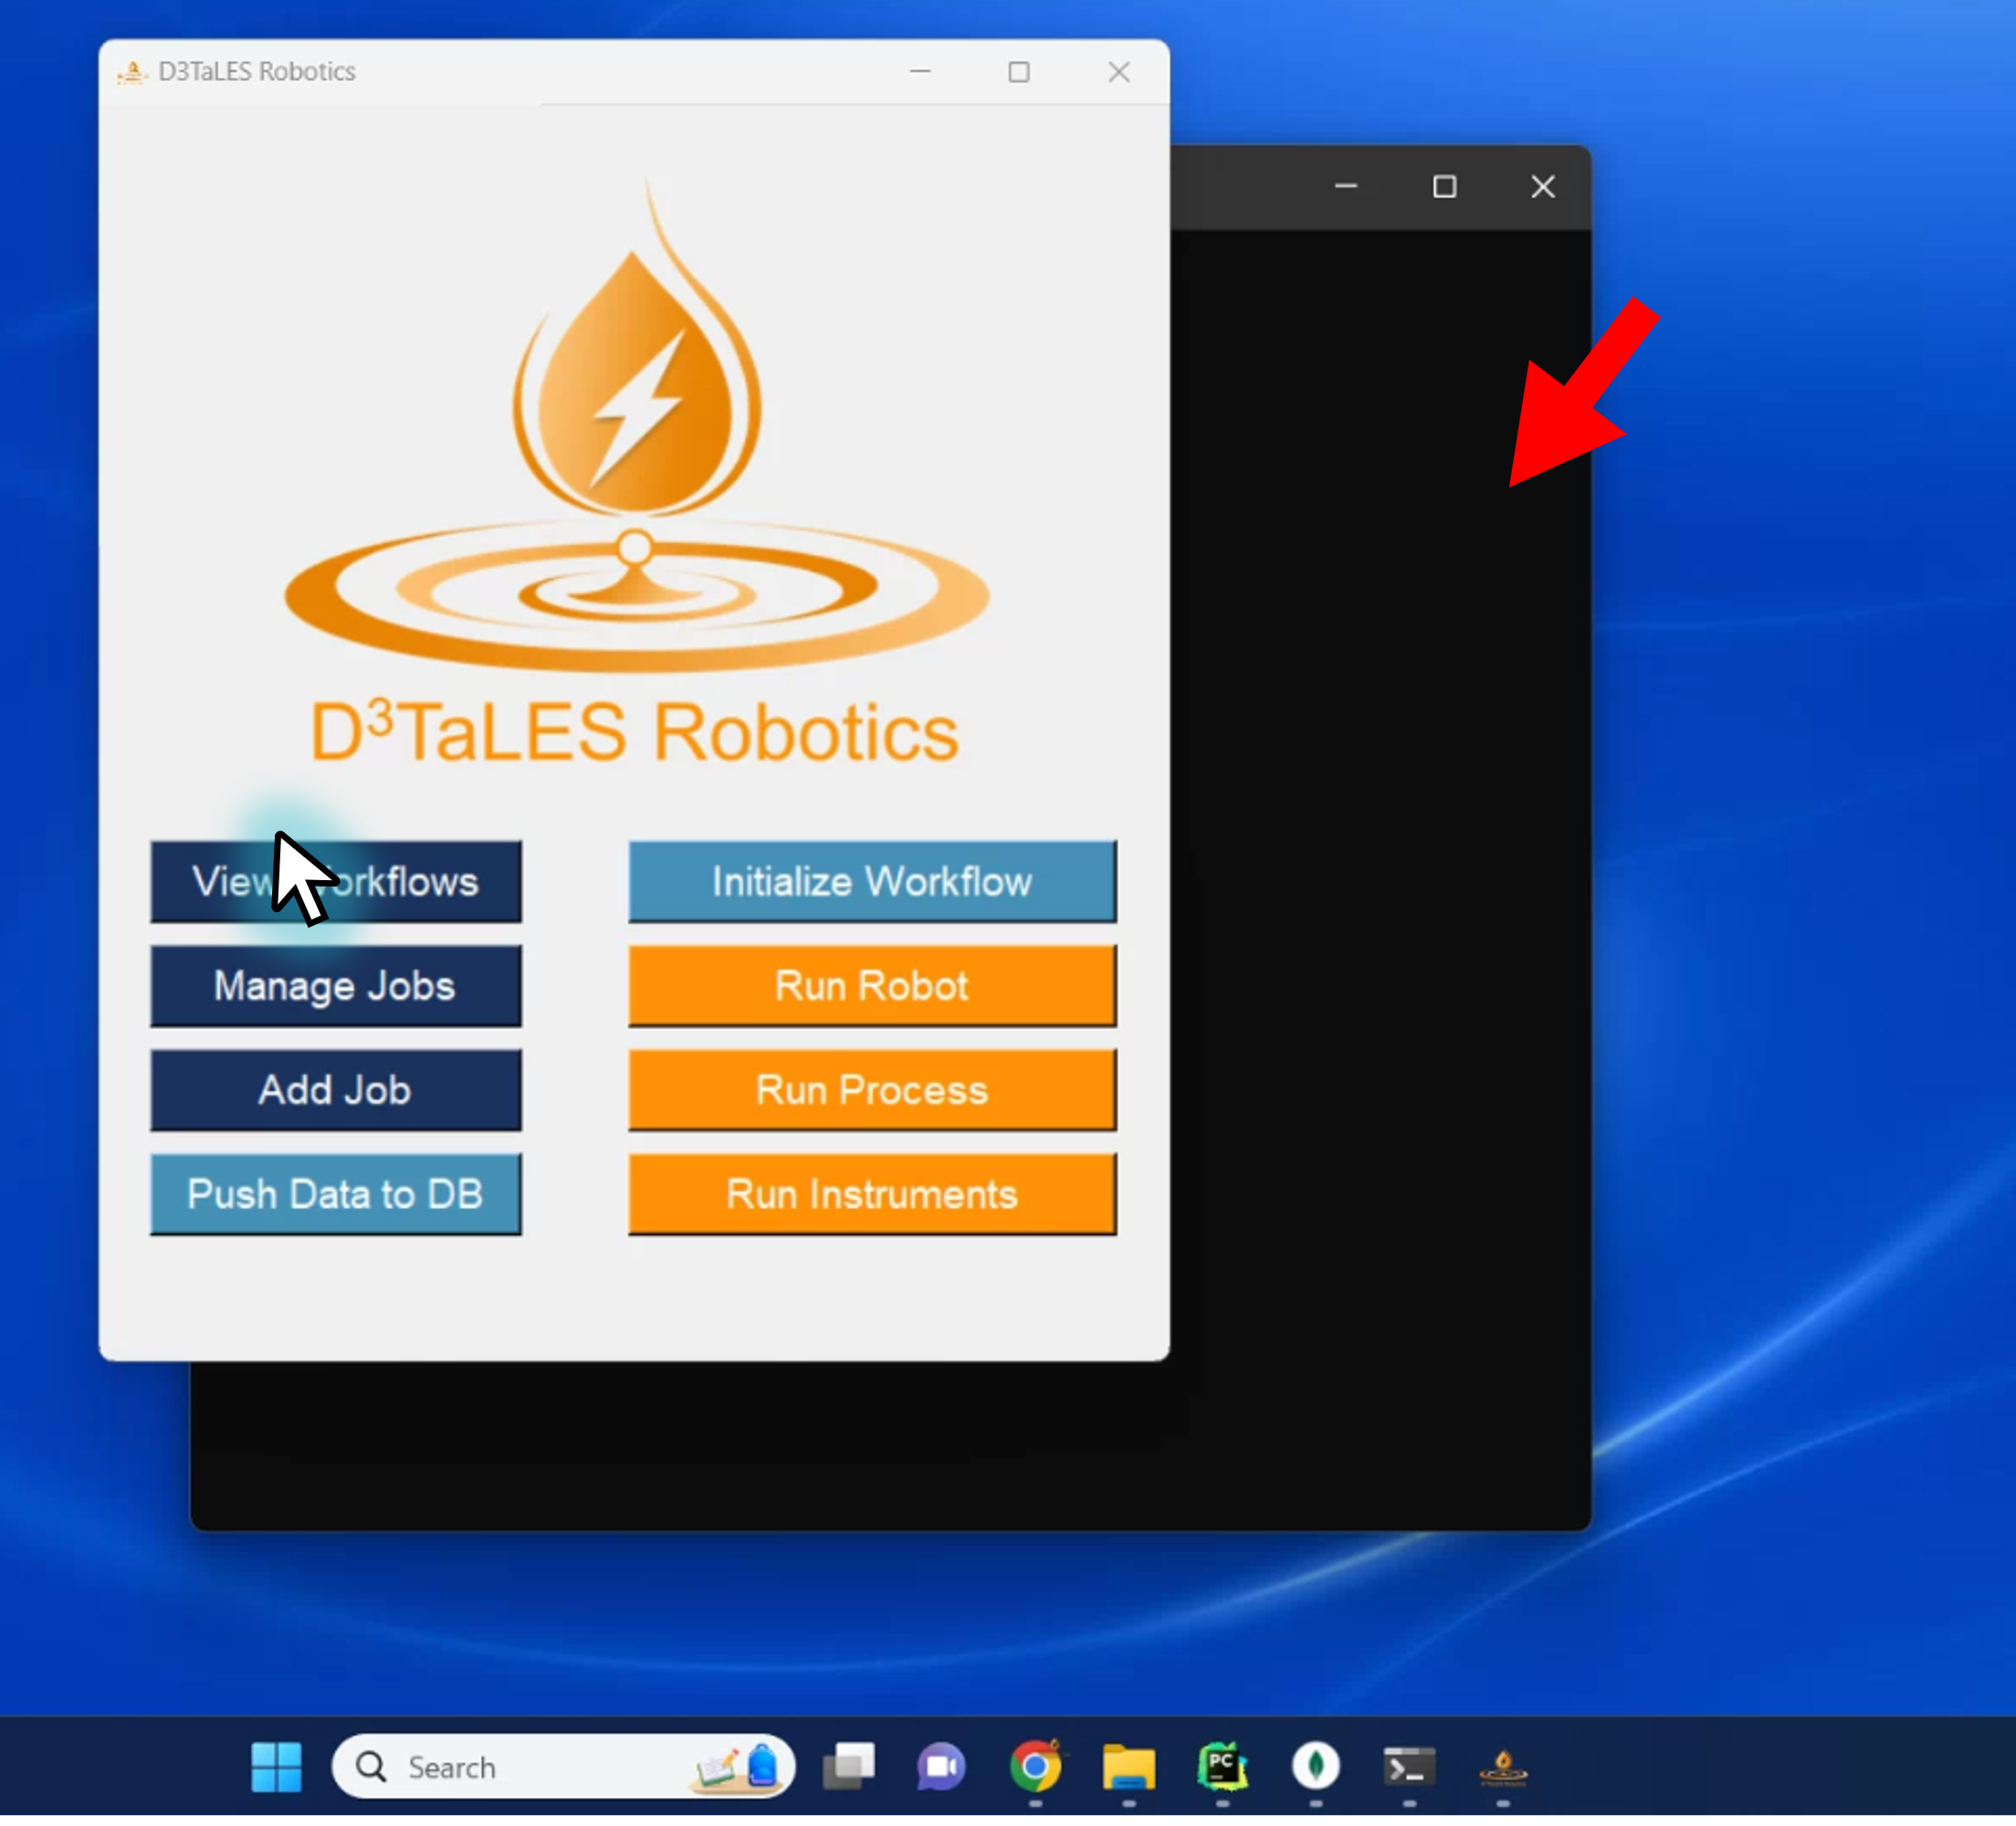Open the Windows Terminal taskbar icon
2016x1826 pixels.
point(1407,1767)
